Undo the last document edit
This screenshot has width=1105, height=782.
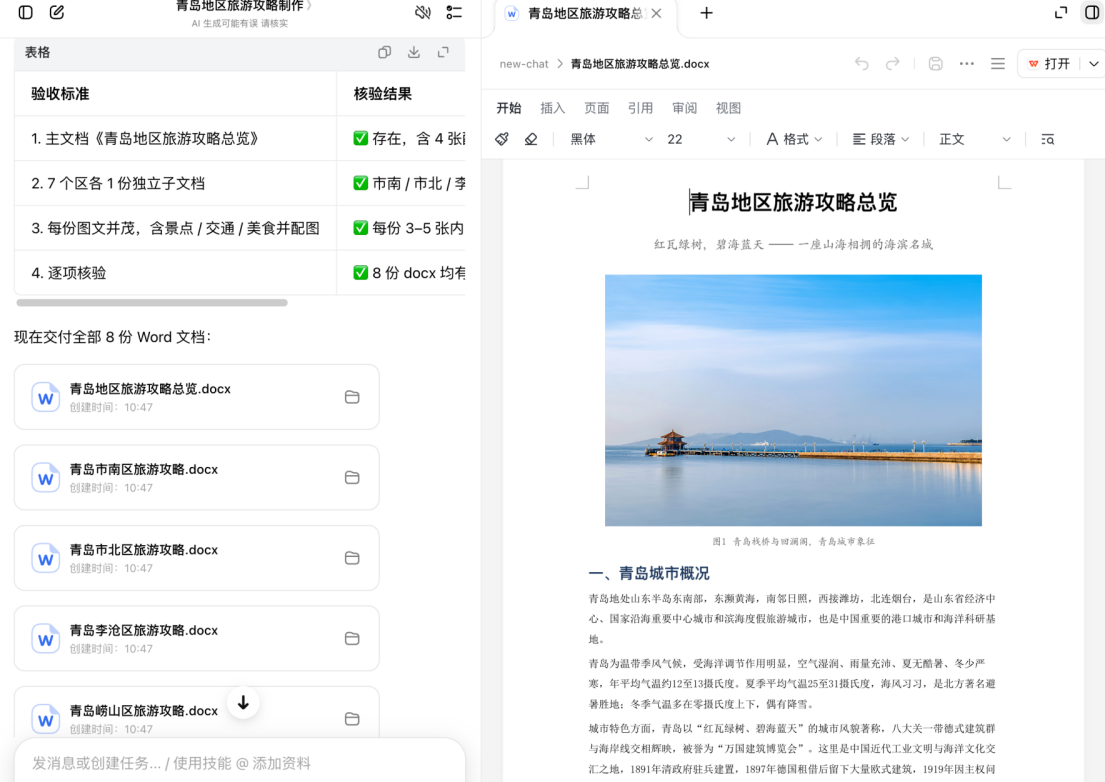862,63
